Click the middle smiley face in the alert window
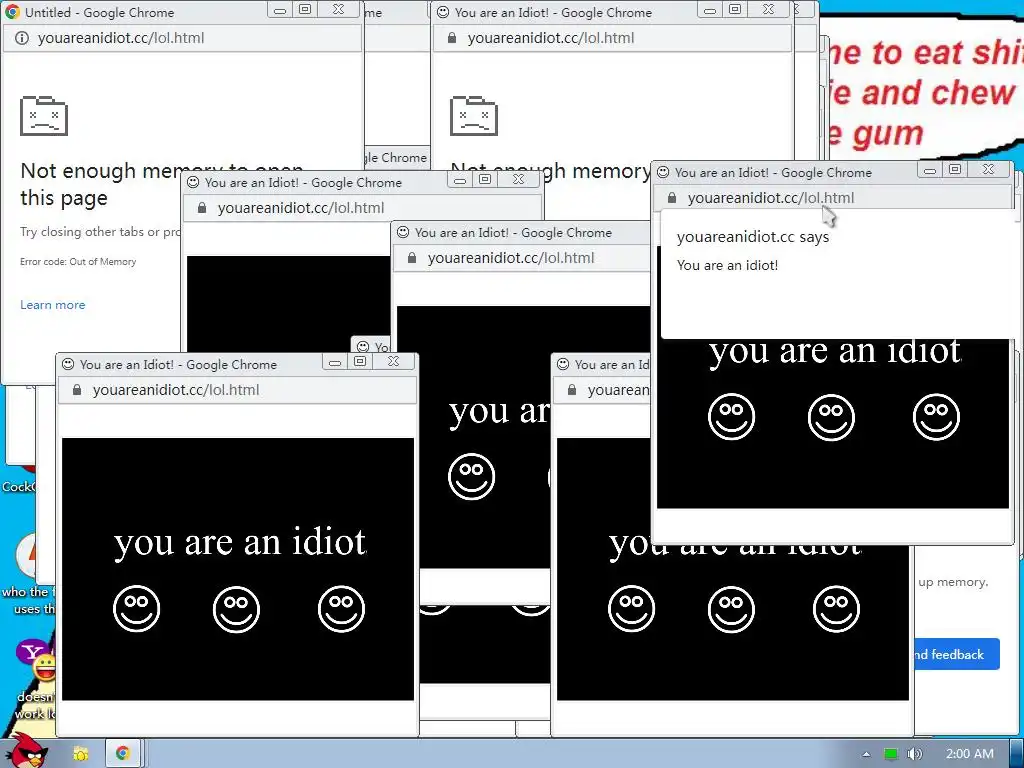Screen dimensions: 1024x768 click(831, 417)
